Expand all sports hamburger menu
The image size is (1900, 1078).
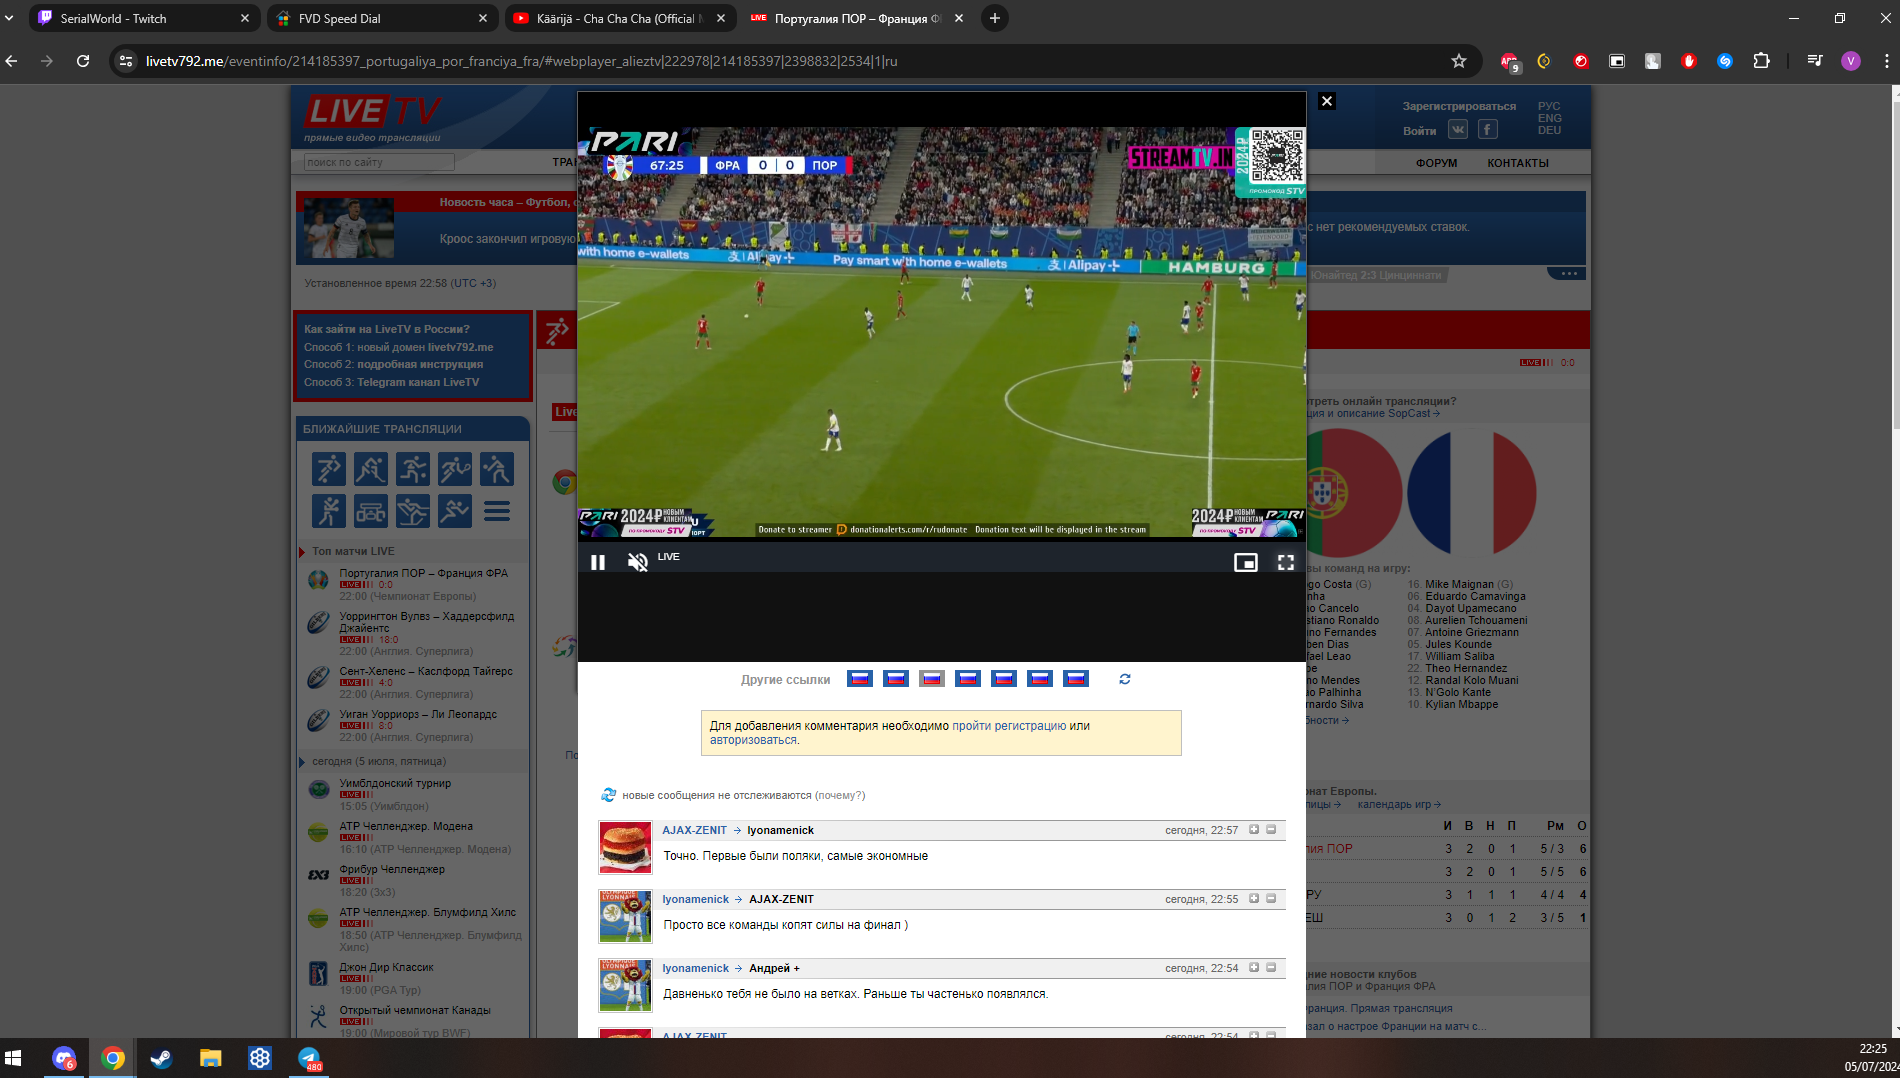coord(497,511)
